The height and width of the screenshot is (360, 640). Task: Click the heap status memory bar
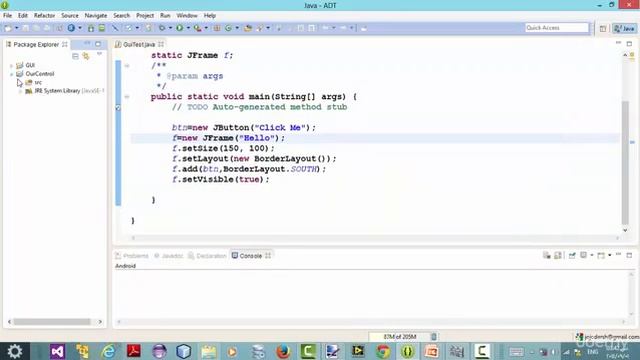click(400, 337)
